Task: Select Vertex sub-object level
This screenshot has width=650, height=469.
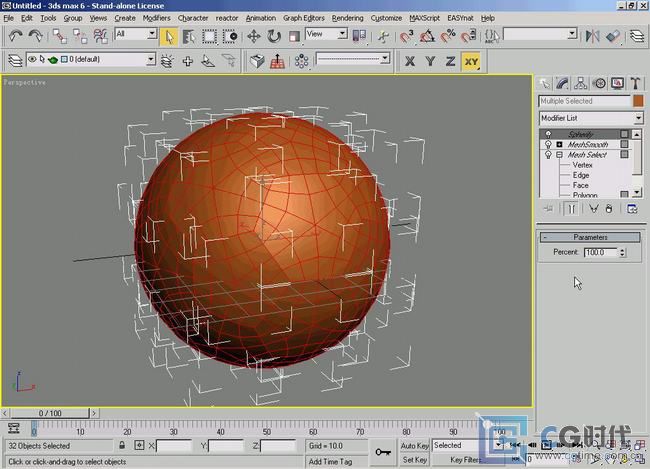Action: [582, 165]
